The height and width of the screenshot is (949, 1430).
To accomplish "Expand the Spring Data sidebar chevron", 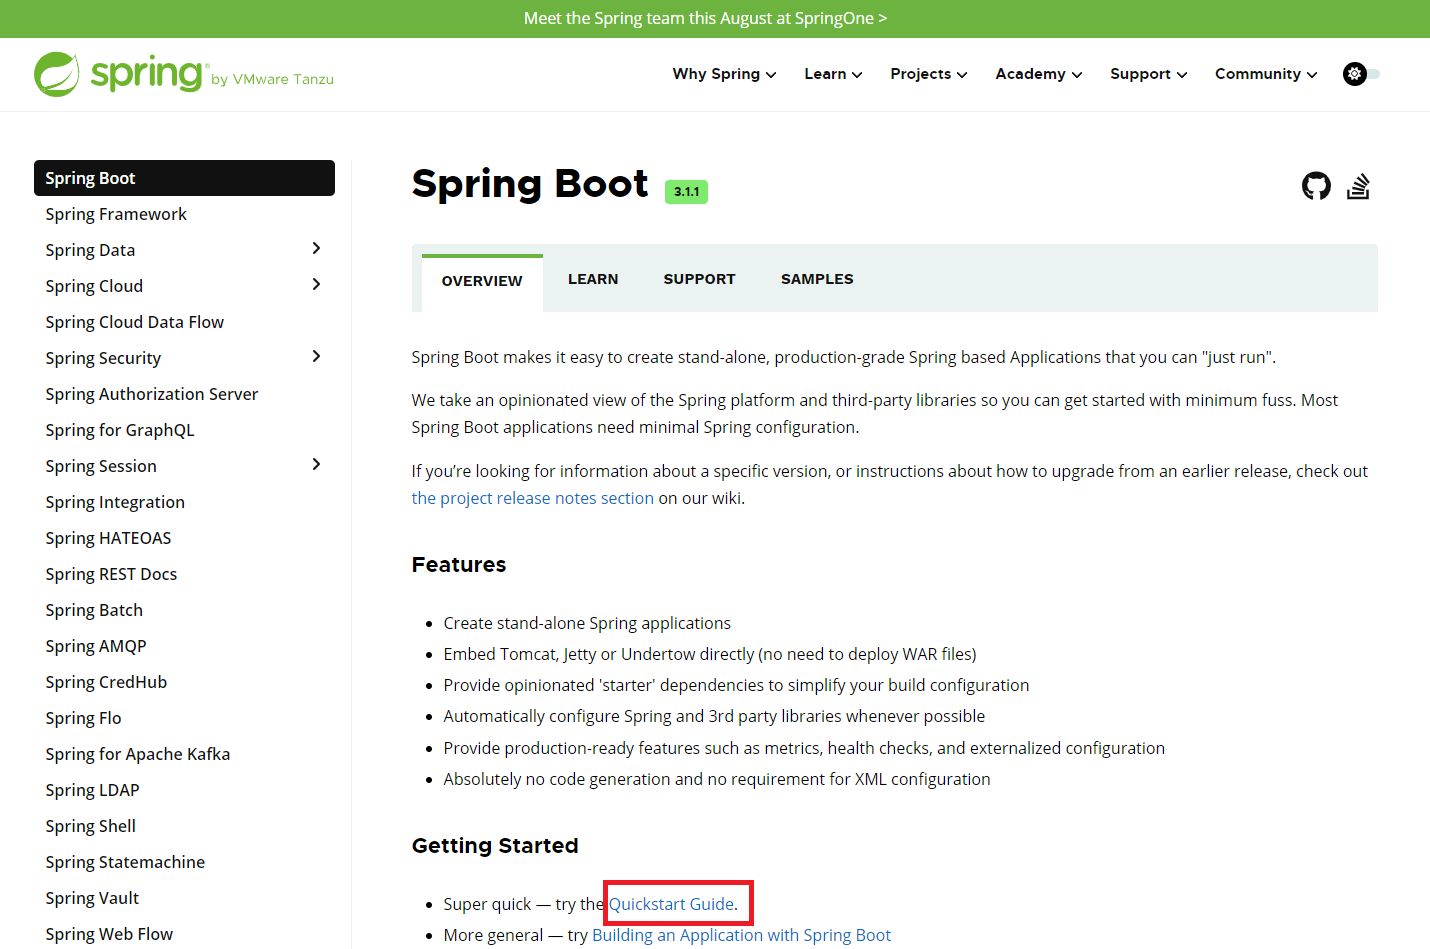I will click(316, 249).
